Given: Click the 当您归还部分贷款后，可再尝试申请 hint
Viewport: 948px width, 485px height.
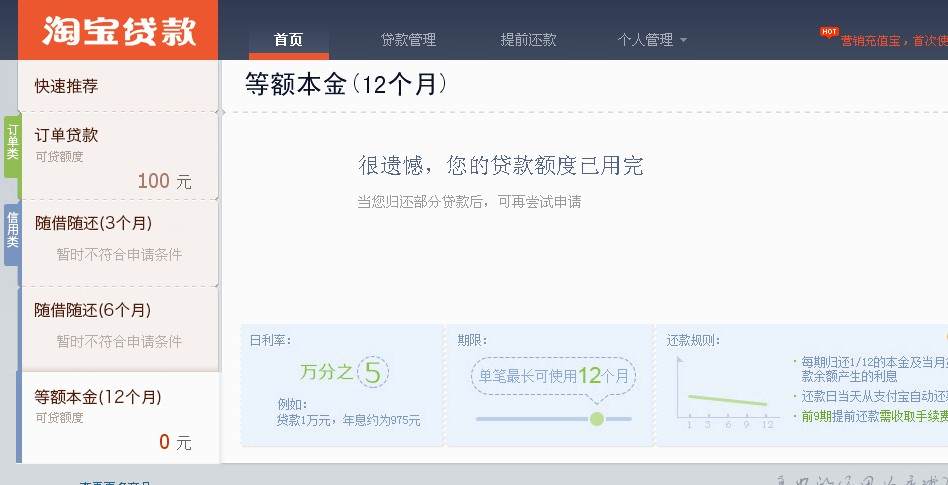Looking at the screenshot, I should (469, 202).
